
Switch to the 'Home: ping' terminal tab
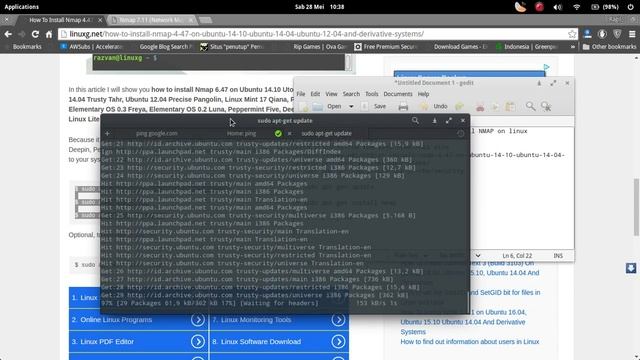coord(241,133)
